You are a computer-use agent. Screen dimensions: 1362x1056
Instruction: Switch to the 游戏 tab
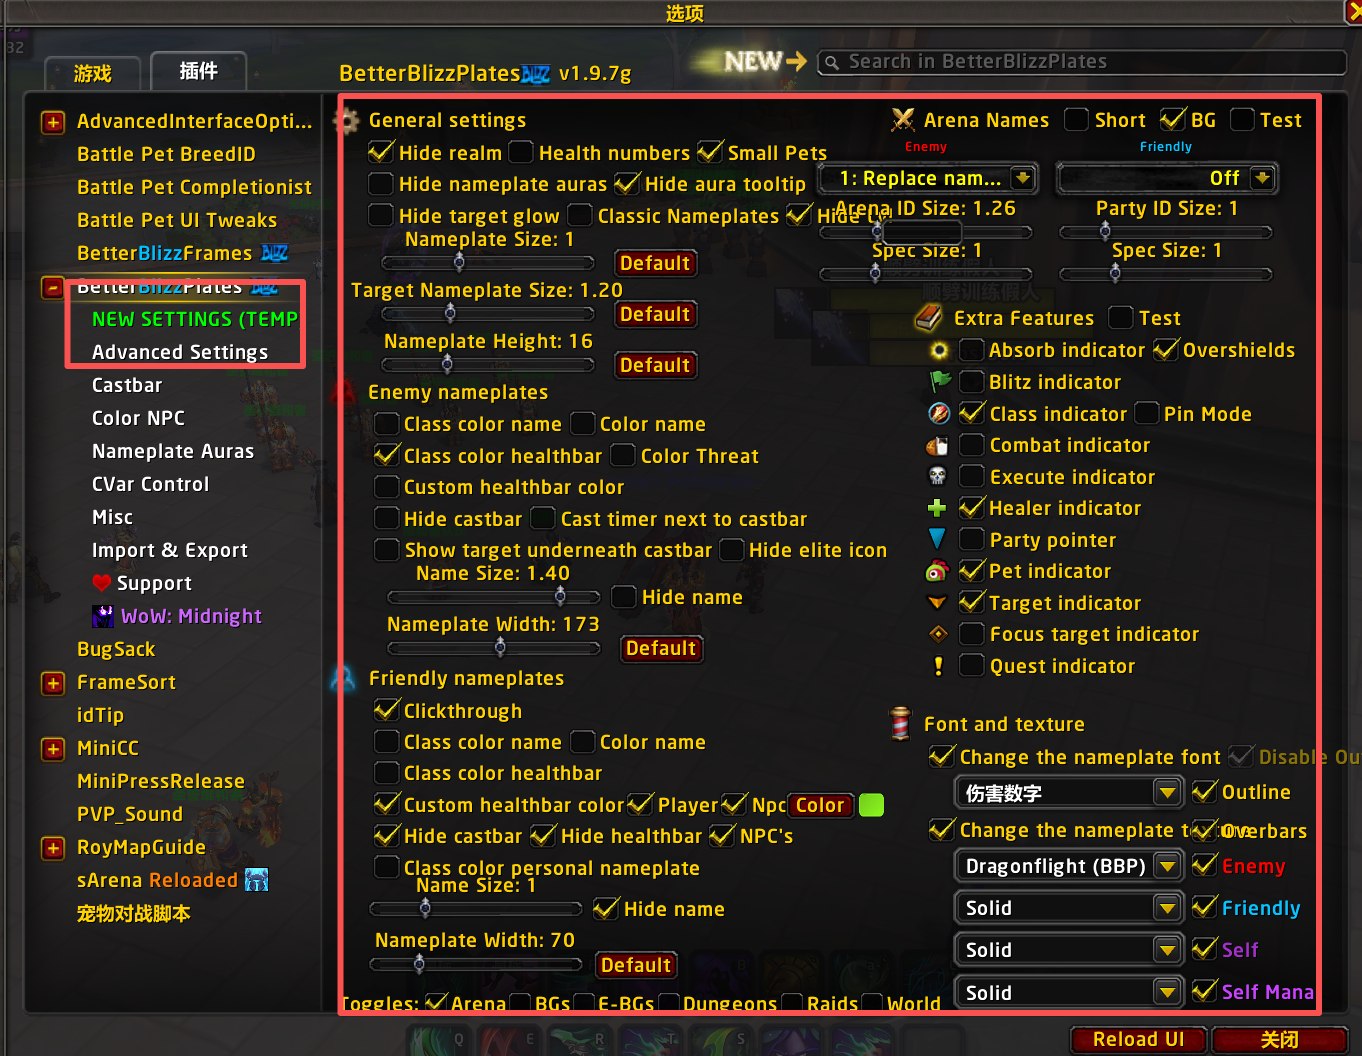pos(93,73)
